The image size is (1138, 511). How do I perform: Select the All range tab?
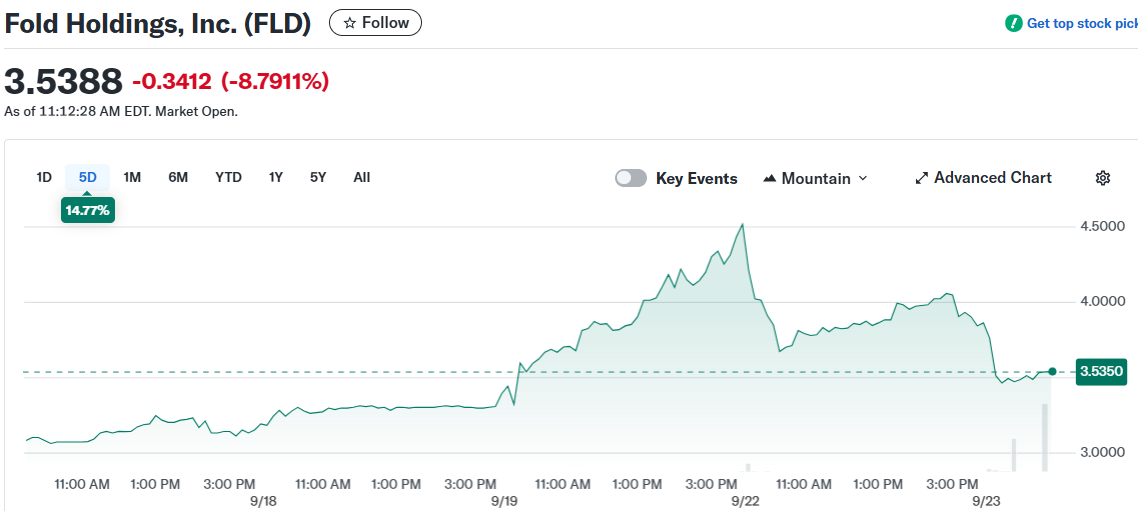pyautogui.click(x=361, y=177)
